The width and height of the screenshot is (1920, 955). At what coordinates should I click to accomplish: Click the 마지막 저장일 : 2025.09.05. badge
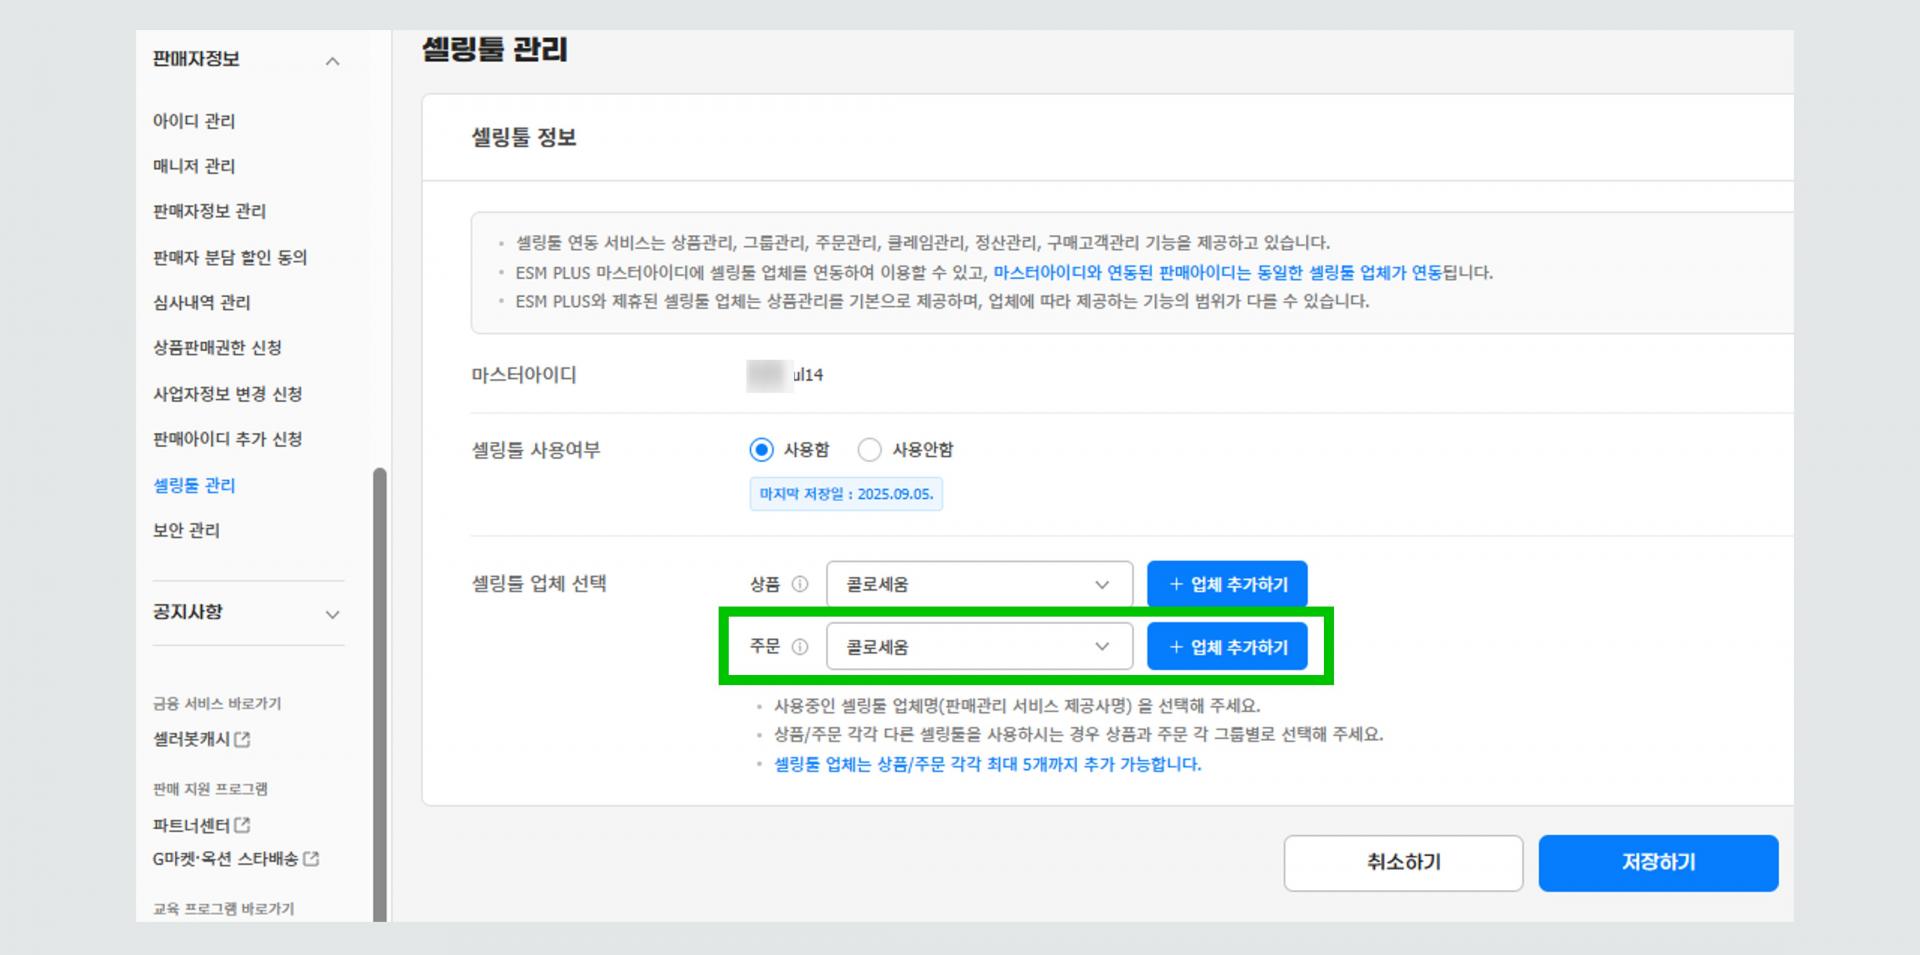click(846, 494)
